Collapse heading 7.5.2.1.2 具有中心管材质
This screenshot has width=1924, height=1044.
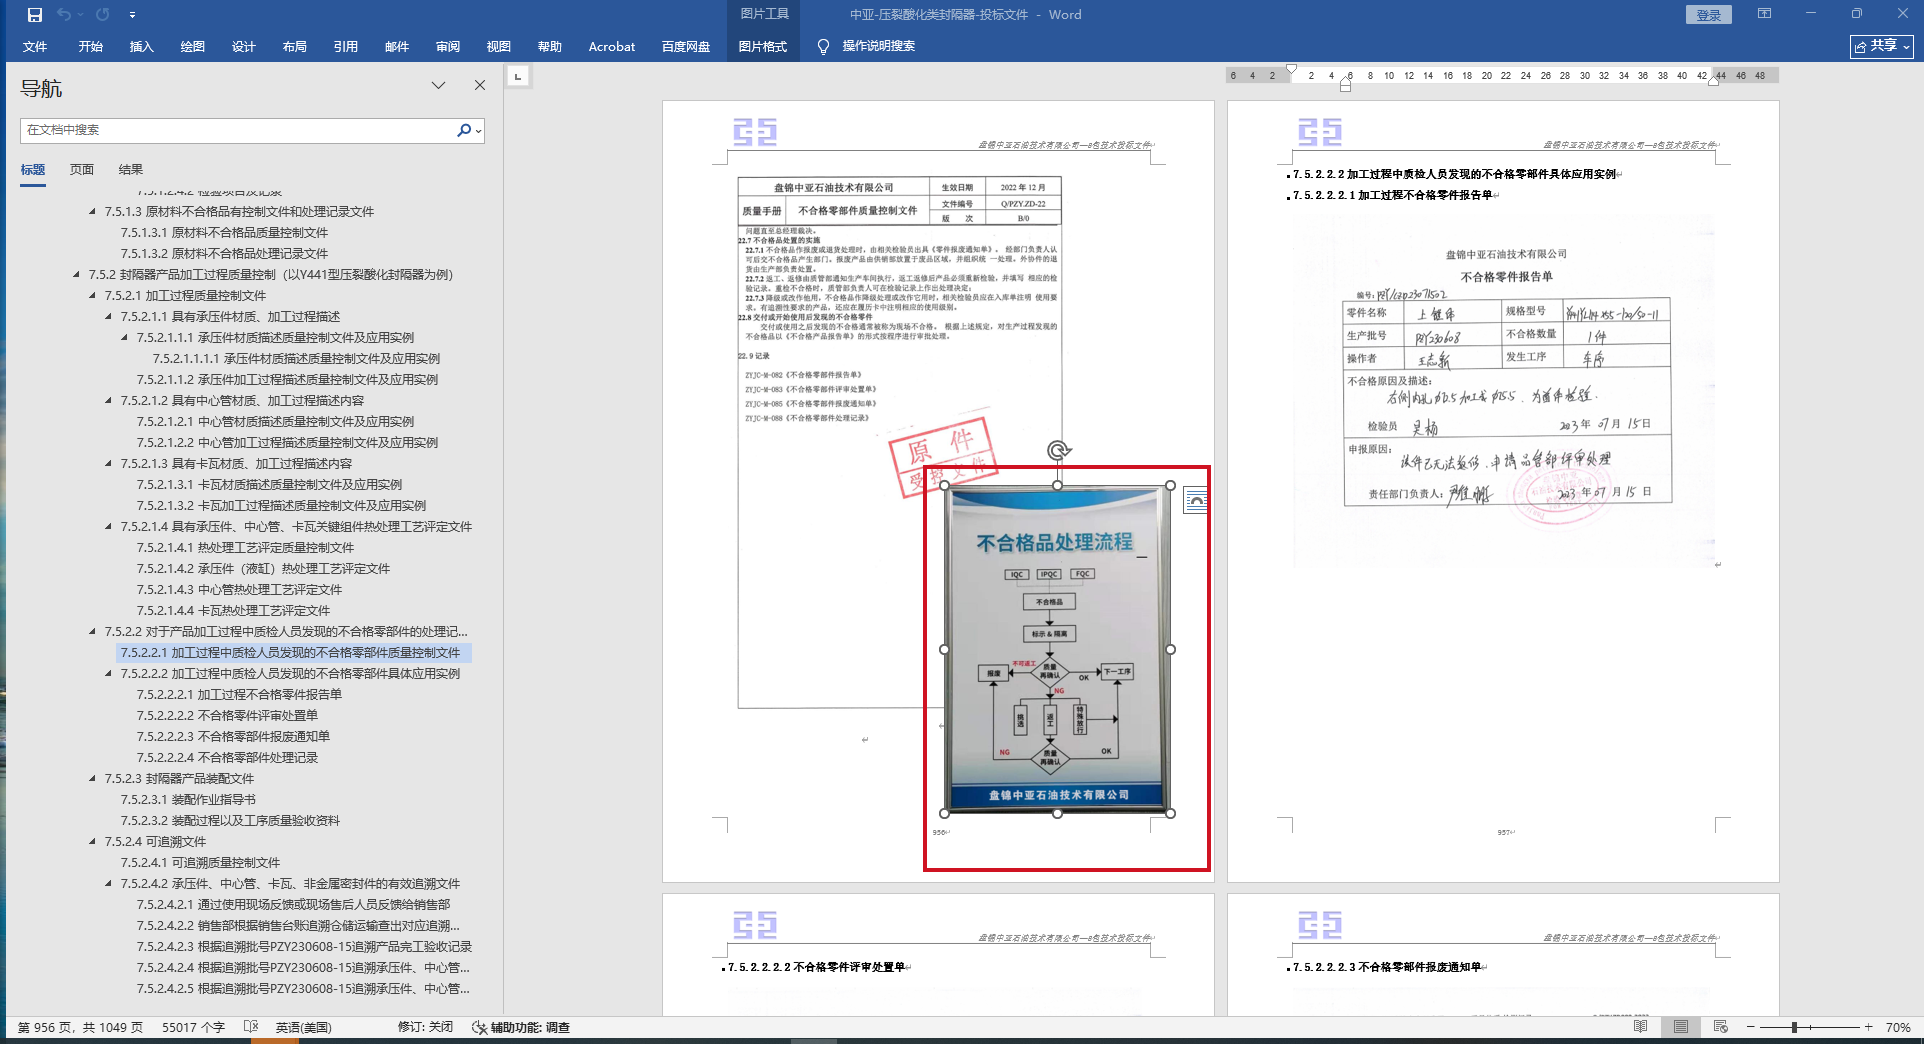click(x=109, y=401)
